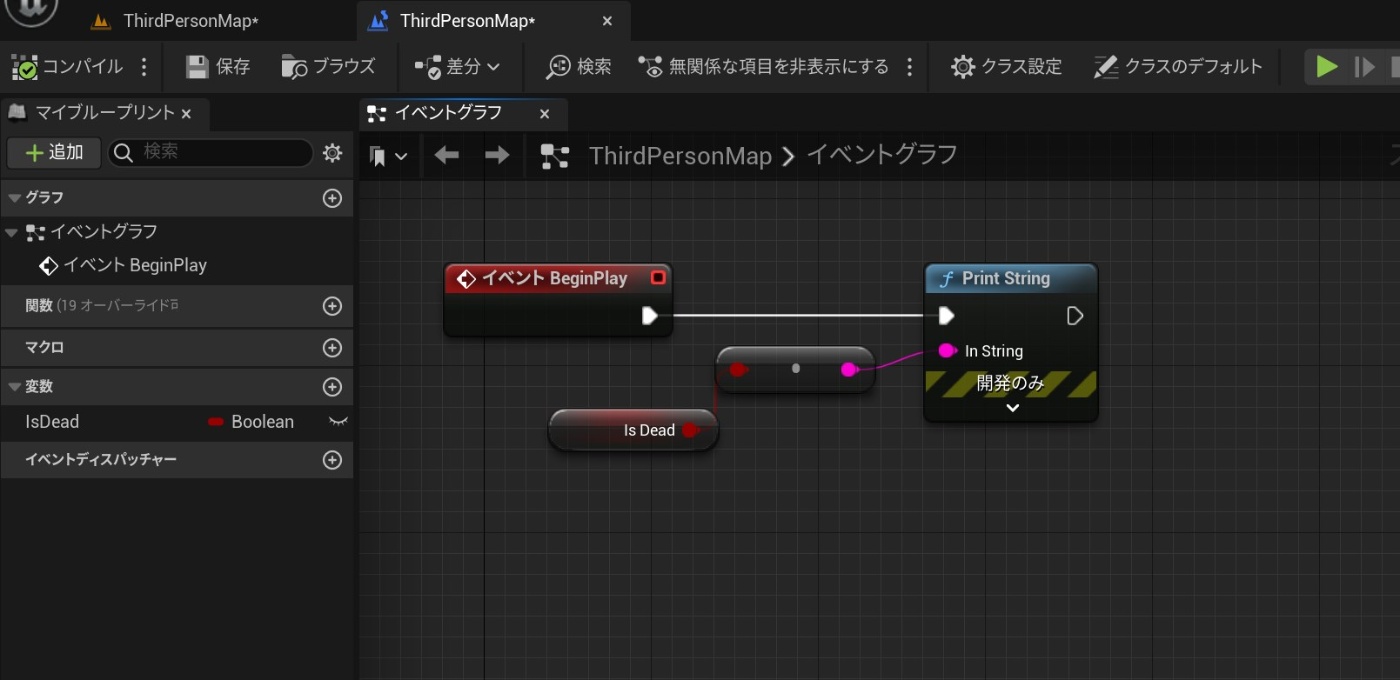Image resolution: width=1400 pixels, height=680 pixels.
Task: Click Print String execution output pin
Action: tap(1075, 316)
